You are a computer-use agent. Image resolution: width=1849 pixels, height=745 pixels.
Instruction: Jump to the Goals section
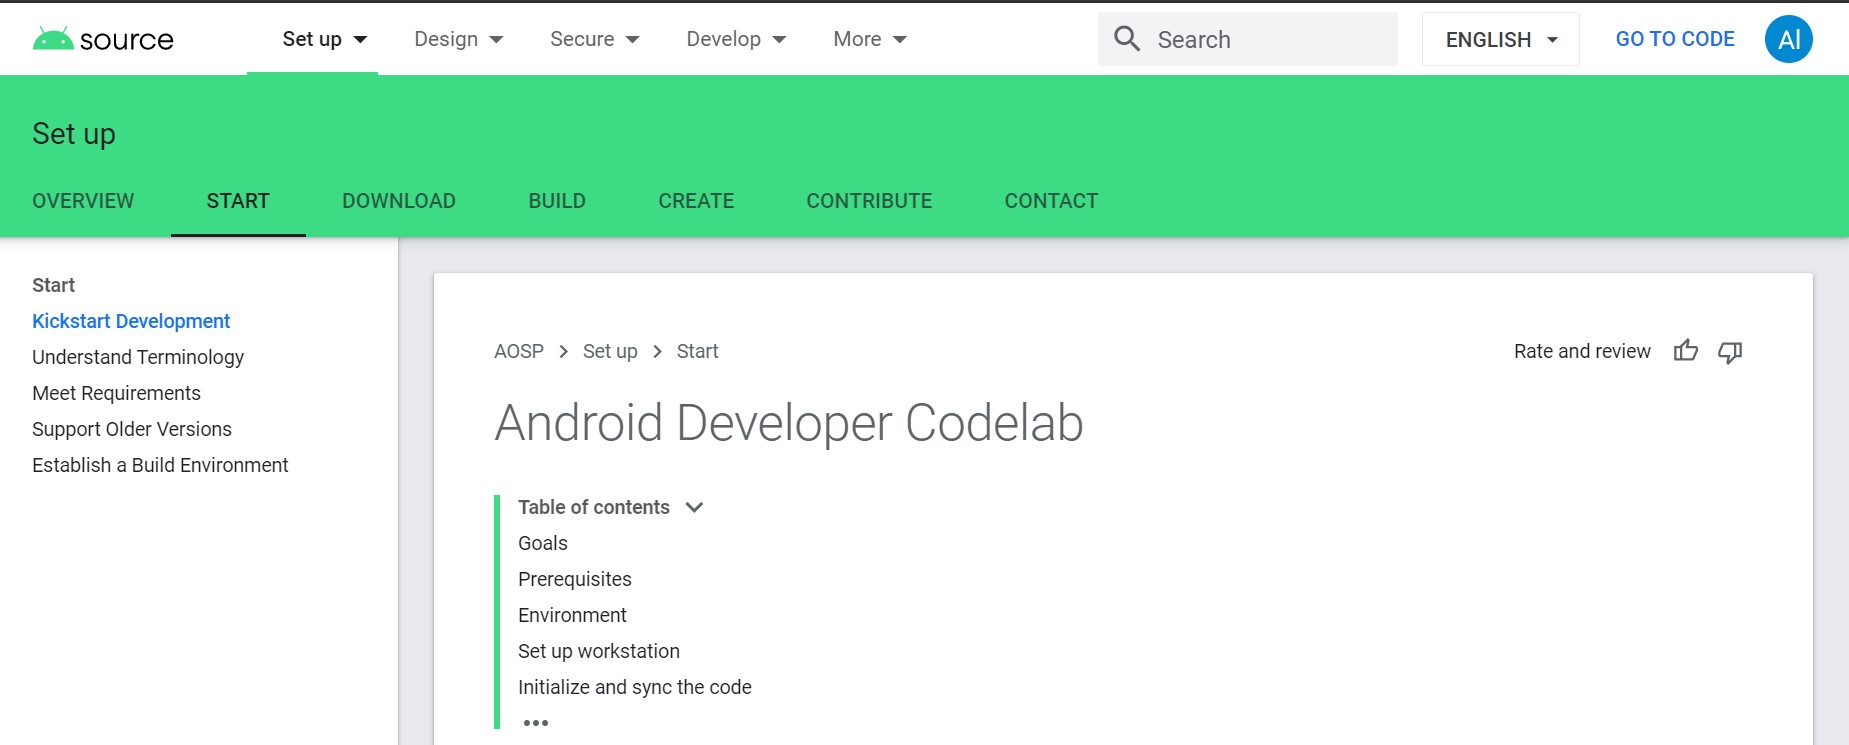[x=543, y=543]
